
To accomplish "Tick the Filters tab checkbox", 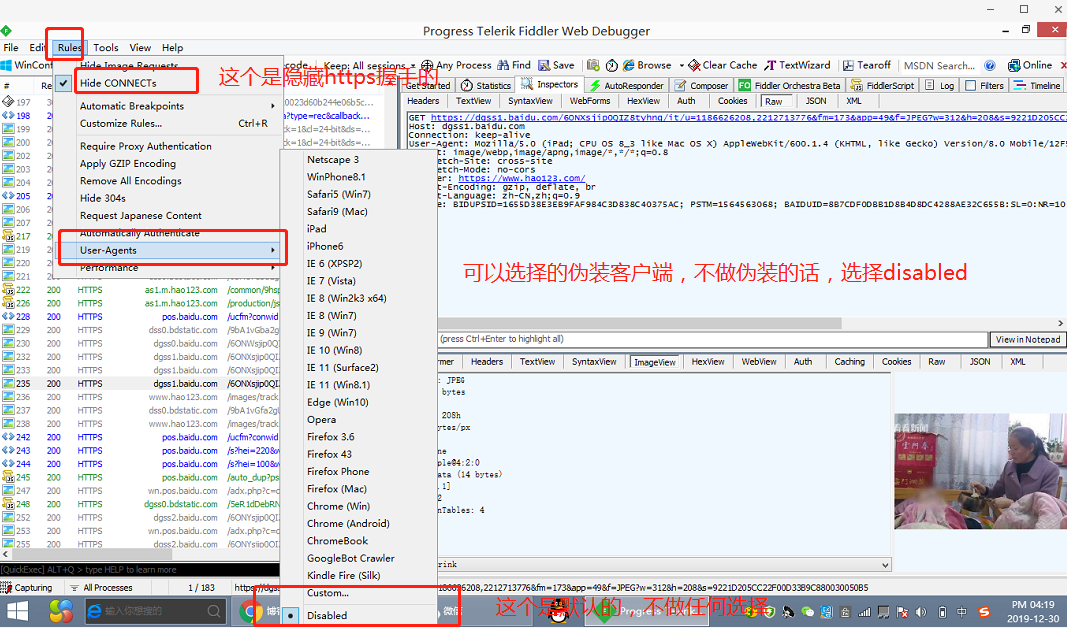I will [971, 86].
